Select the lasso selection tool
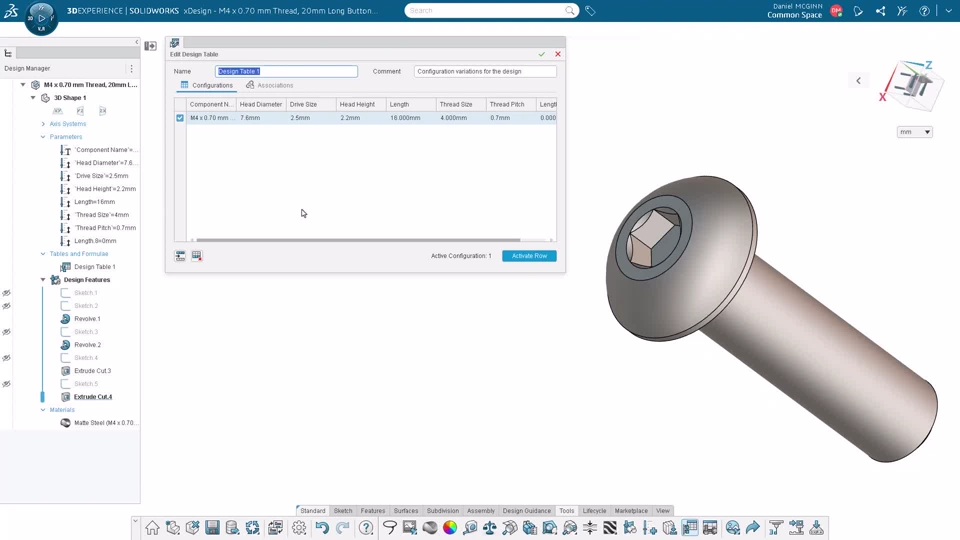 (x=390, y=528)
